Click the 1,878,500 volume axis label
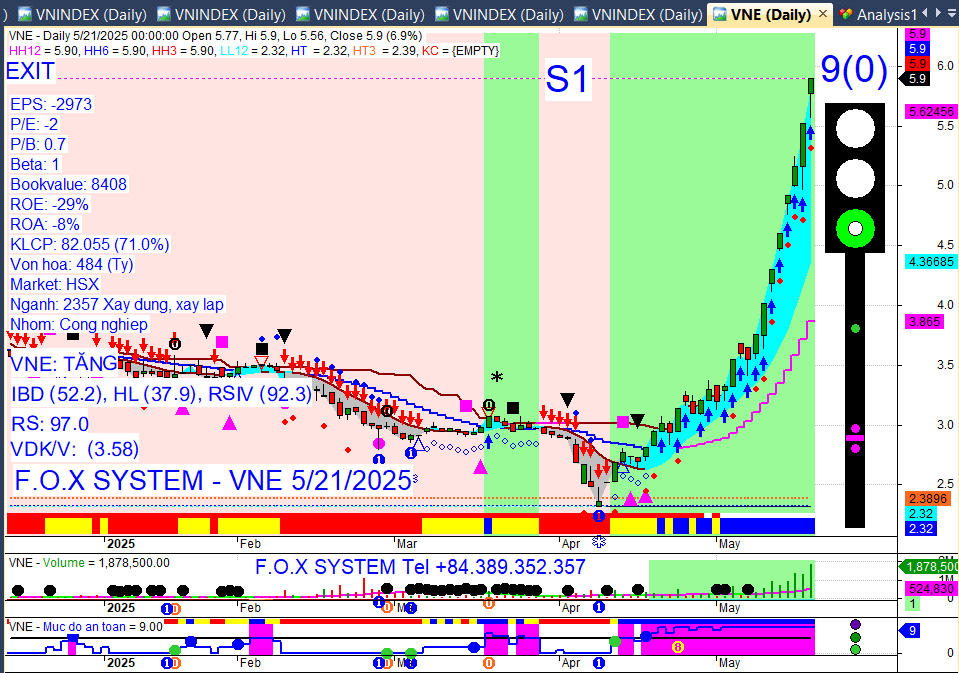 click(x=931, y=567)
